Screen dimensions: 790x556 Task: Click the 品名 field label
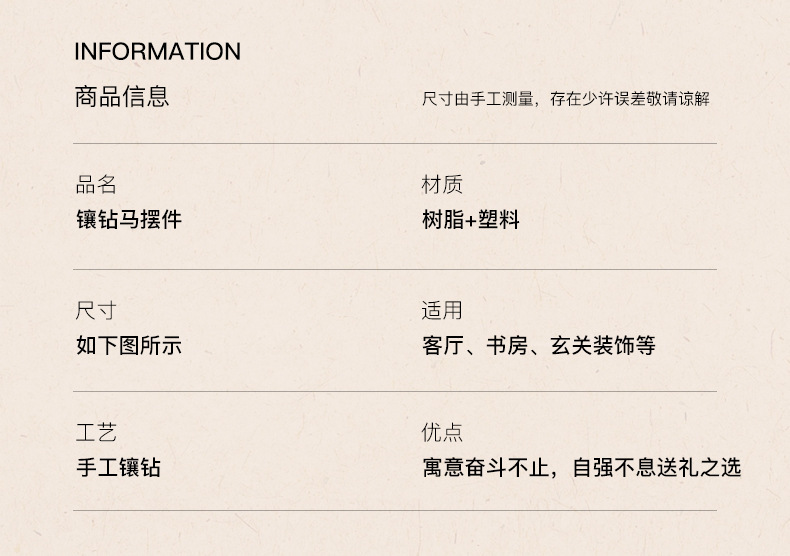(96, 184)
